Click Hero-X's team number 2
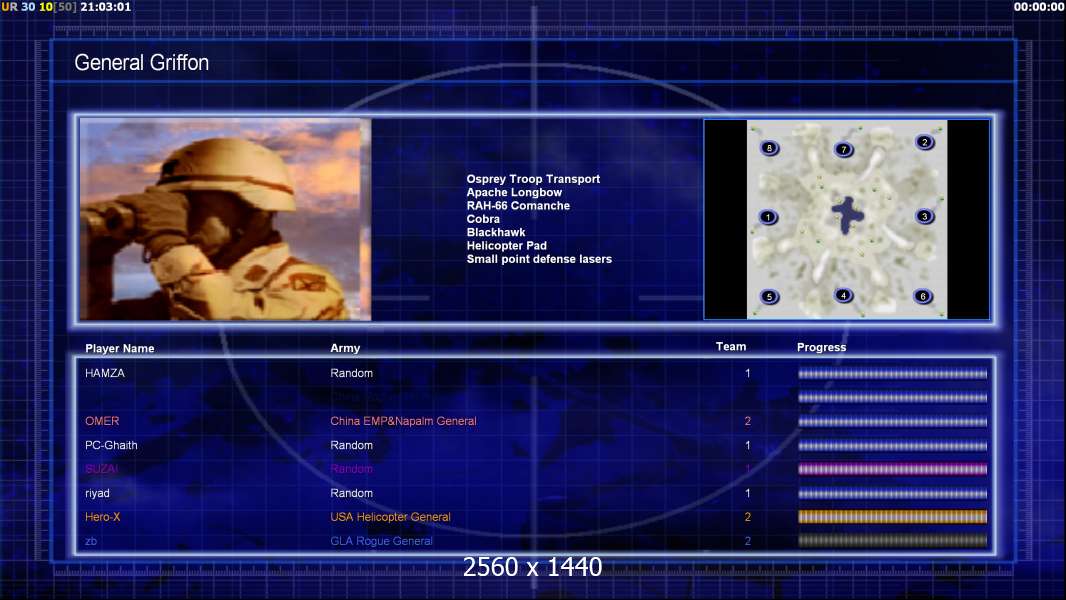Viewport: 1066px width, 600px height. tap(748, 517)
